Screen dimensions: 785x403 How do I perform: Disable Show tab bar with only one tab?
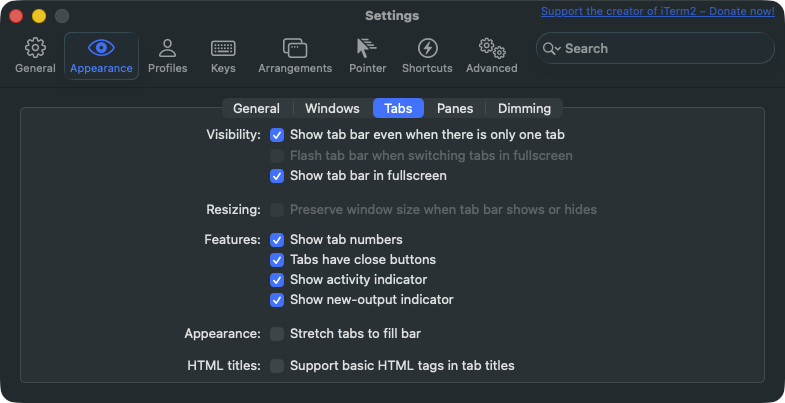[277, 134]
